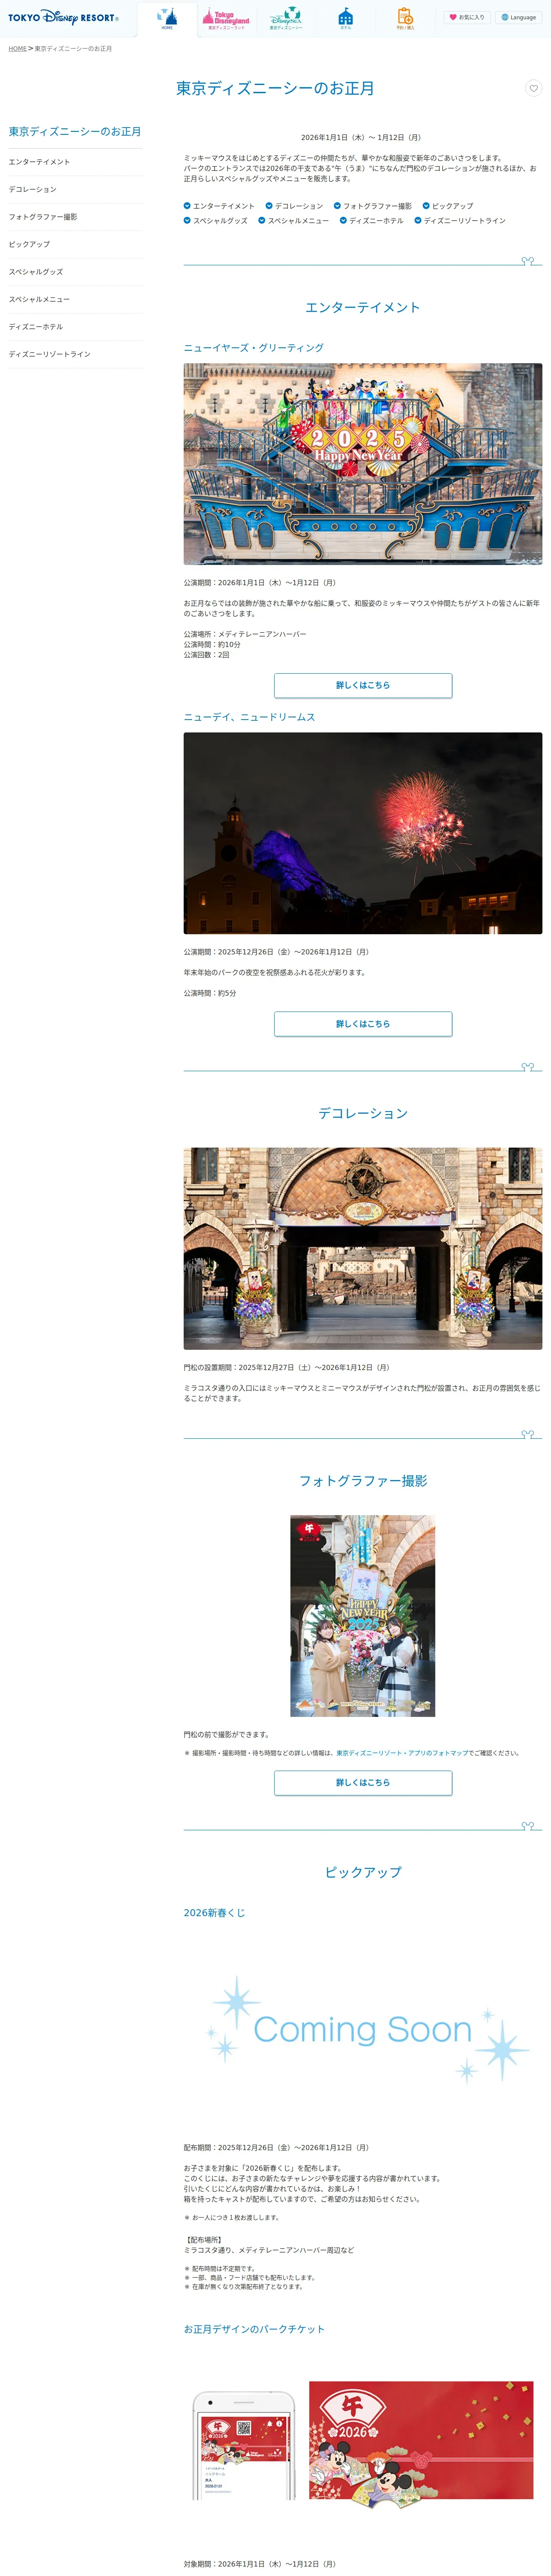
Task: Open the HOME castle icon tab
Action: click(x=167, y=19)
